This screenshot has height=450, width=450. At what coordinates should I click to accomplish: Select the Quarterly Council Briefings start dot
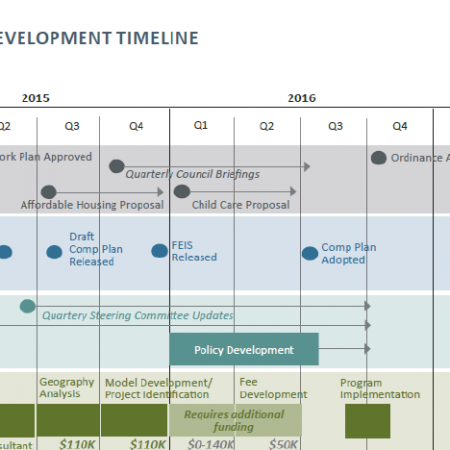click(117, 166)
